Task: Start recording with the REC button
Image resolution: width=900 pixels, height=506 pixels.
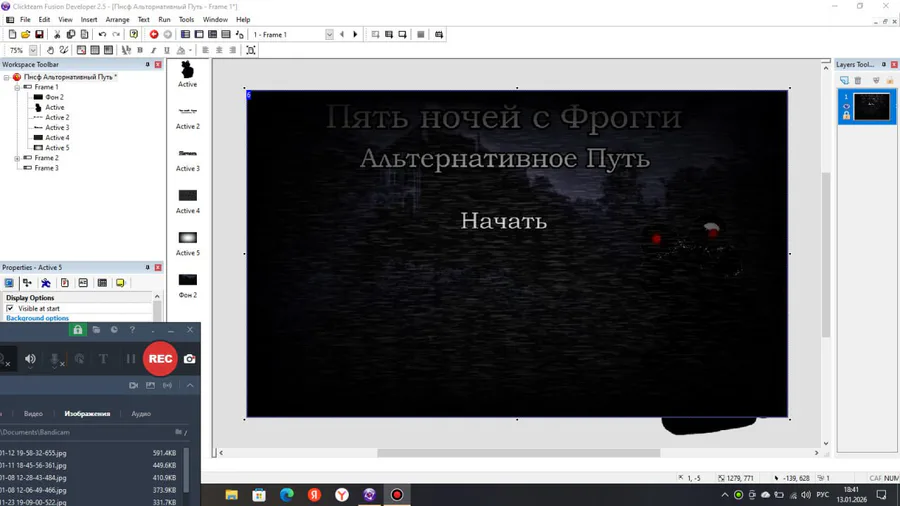Action: coord(160,359)
